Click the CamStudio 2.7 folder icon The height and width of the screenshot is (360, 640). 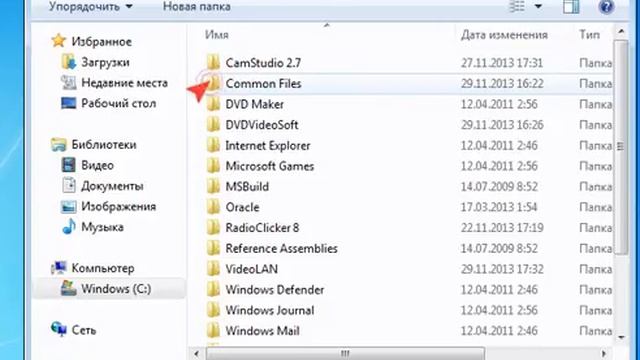pos(213,62)
